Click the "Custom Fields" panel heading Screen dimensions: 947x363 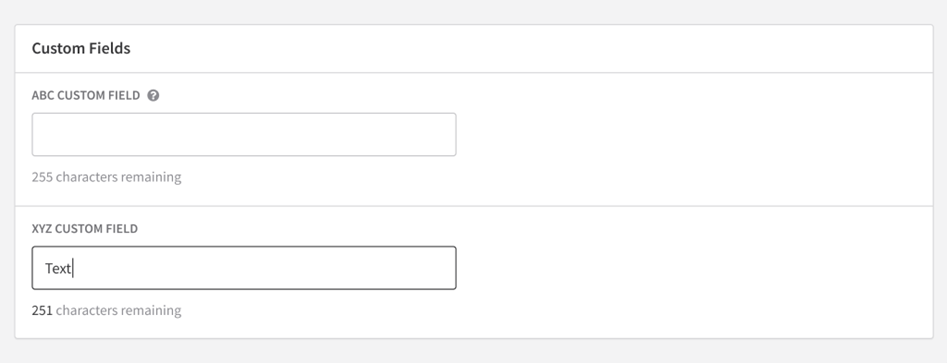pyautogui.click(x=81, y=48)
